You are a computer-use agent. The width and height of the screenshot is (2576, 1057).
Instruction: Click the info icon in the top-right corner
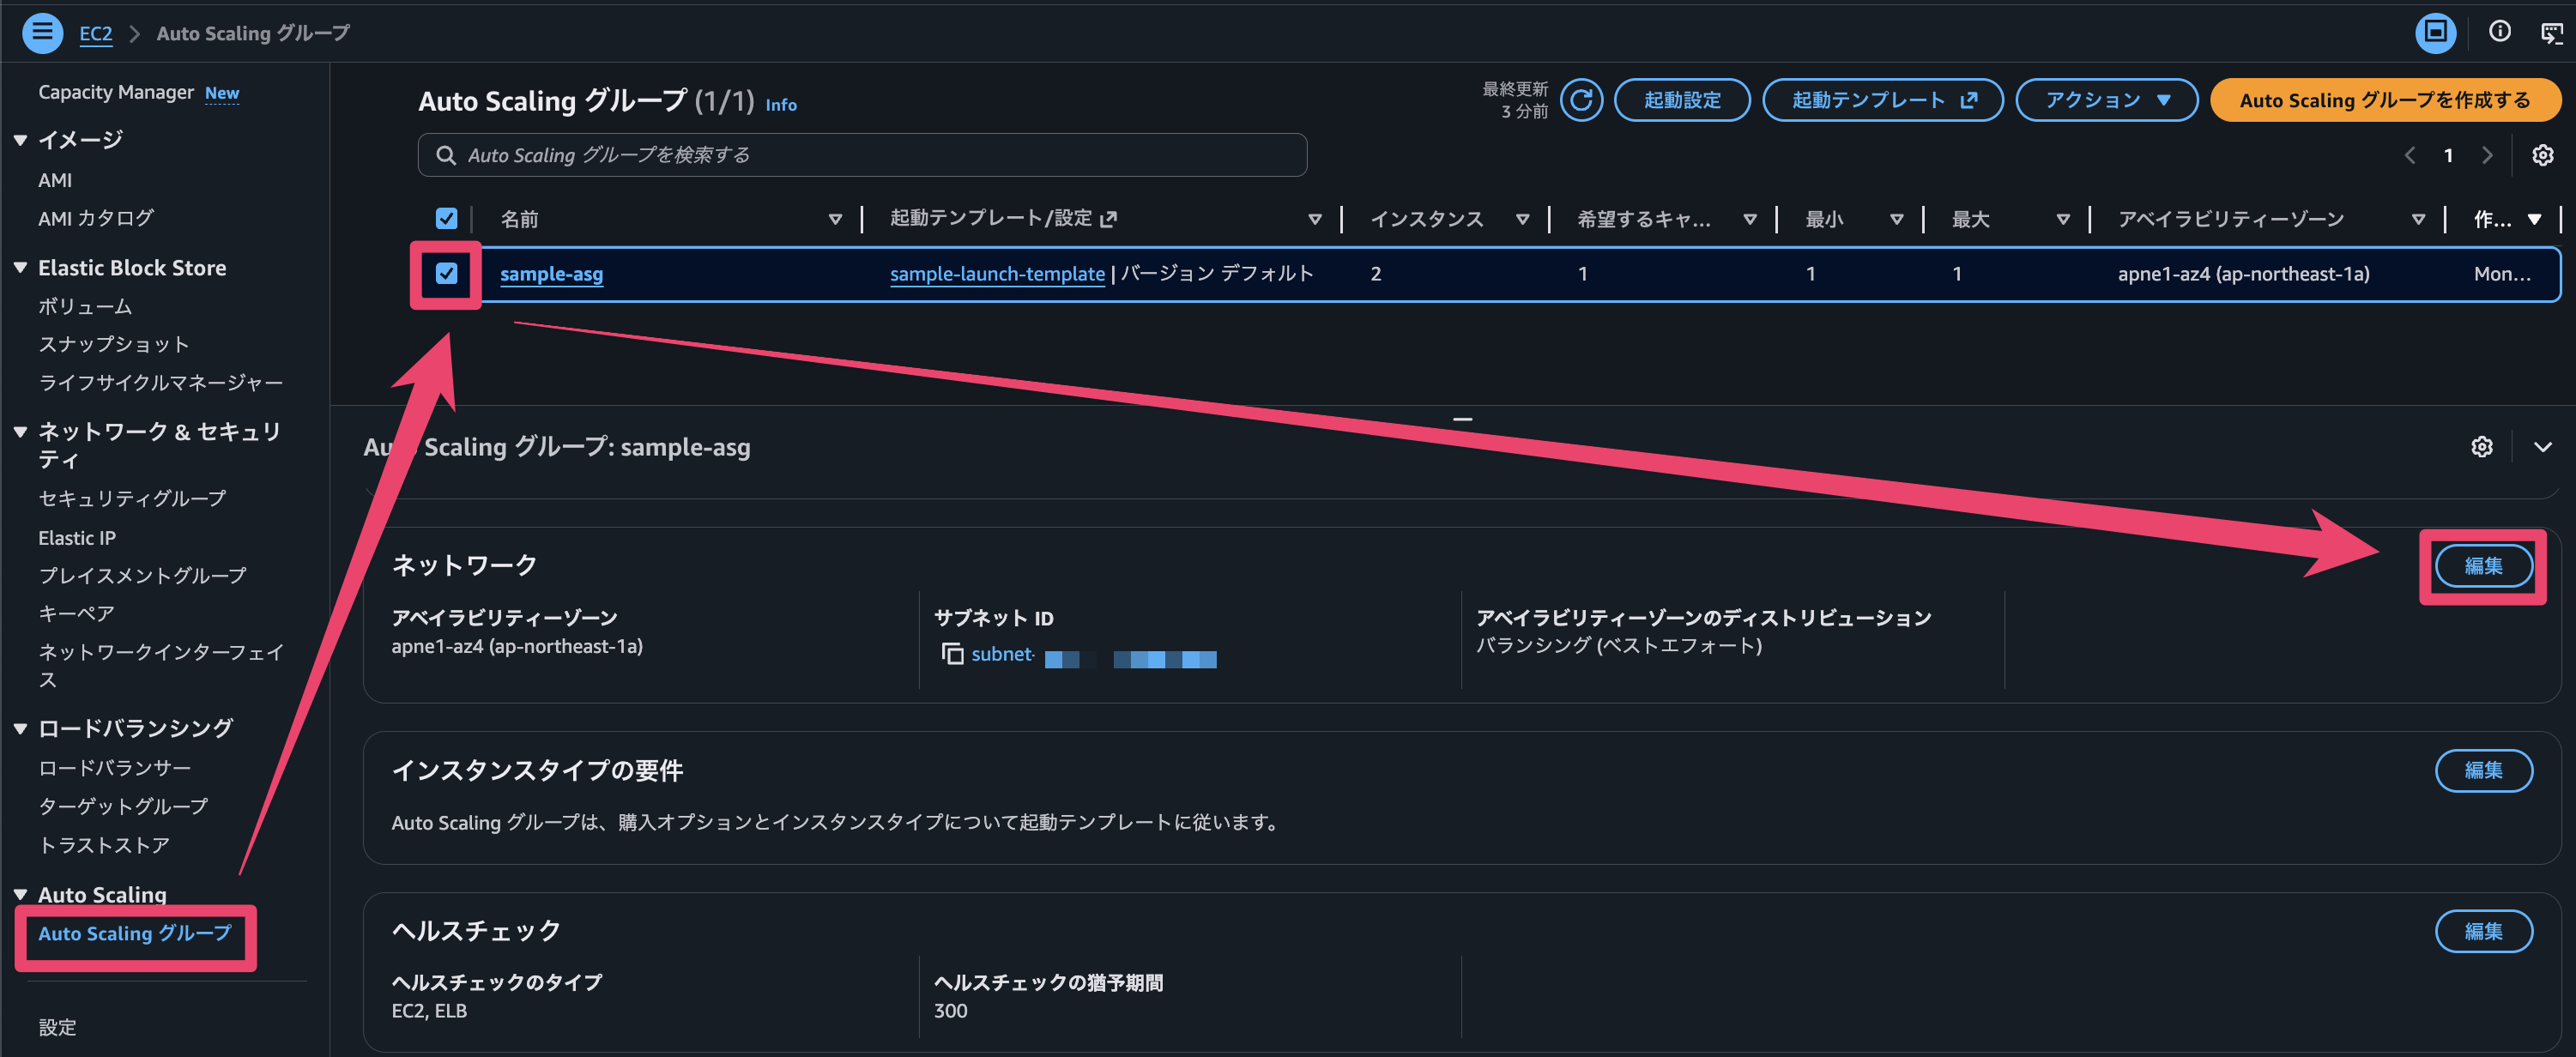pyautogui.click(x=2499, y=32)
